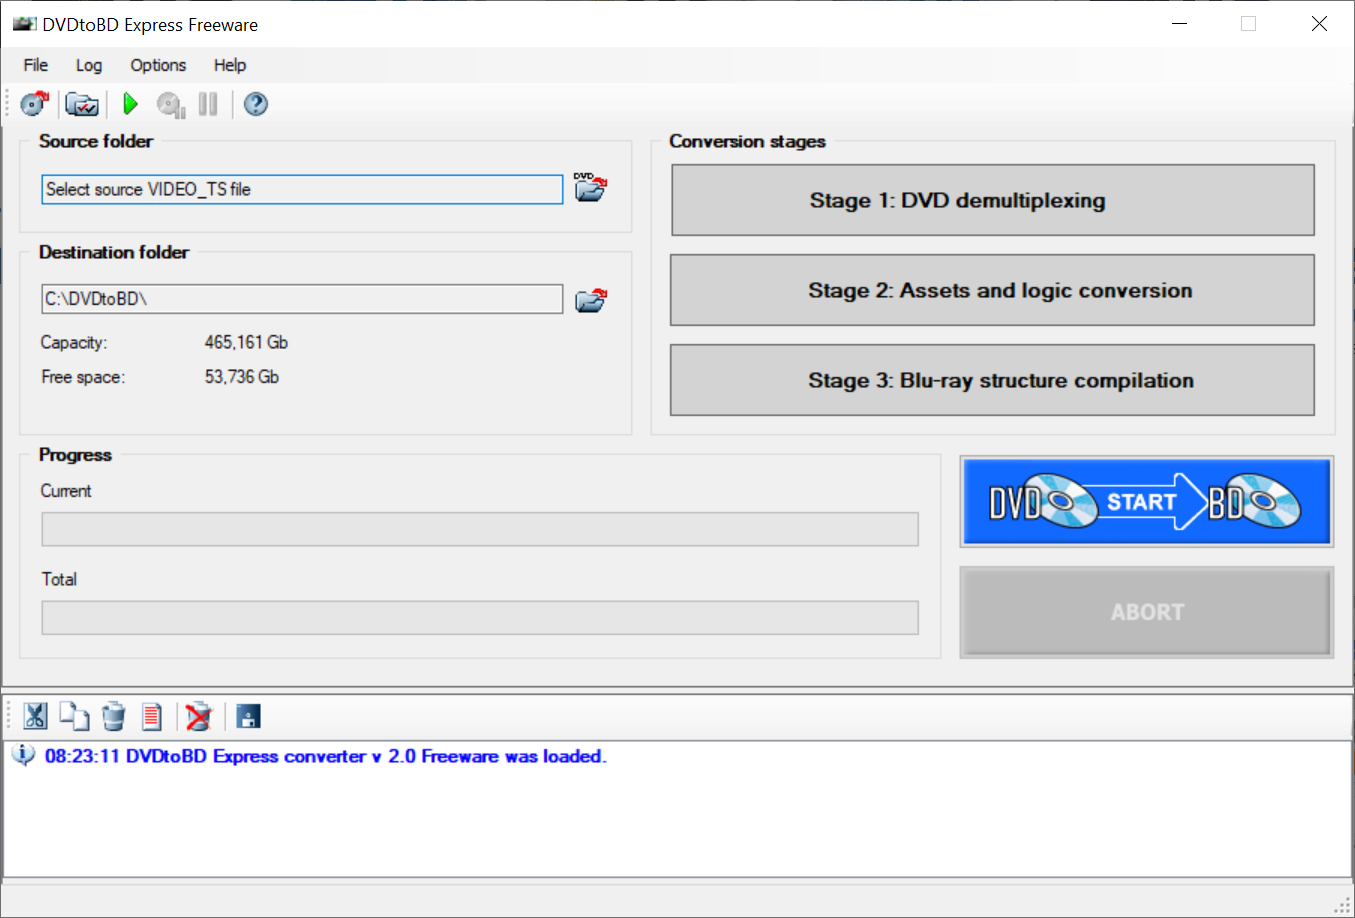Open help via the blue question mark icon
This screenshot has height=918, width=1355.
pos(256,104)
